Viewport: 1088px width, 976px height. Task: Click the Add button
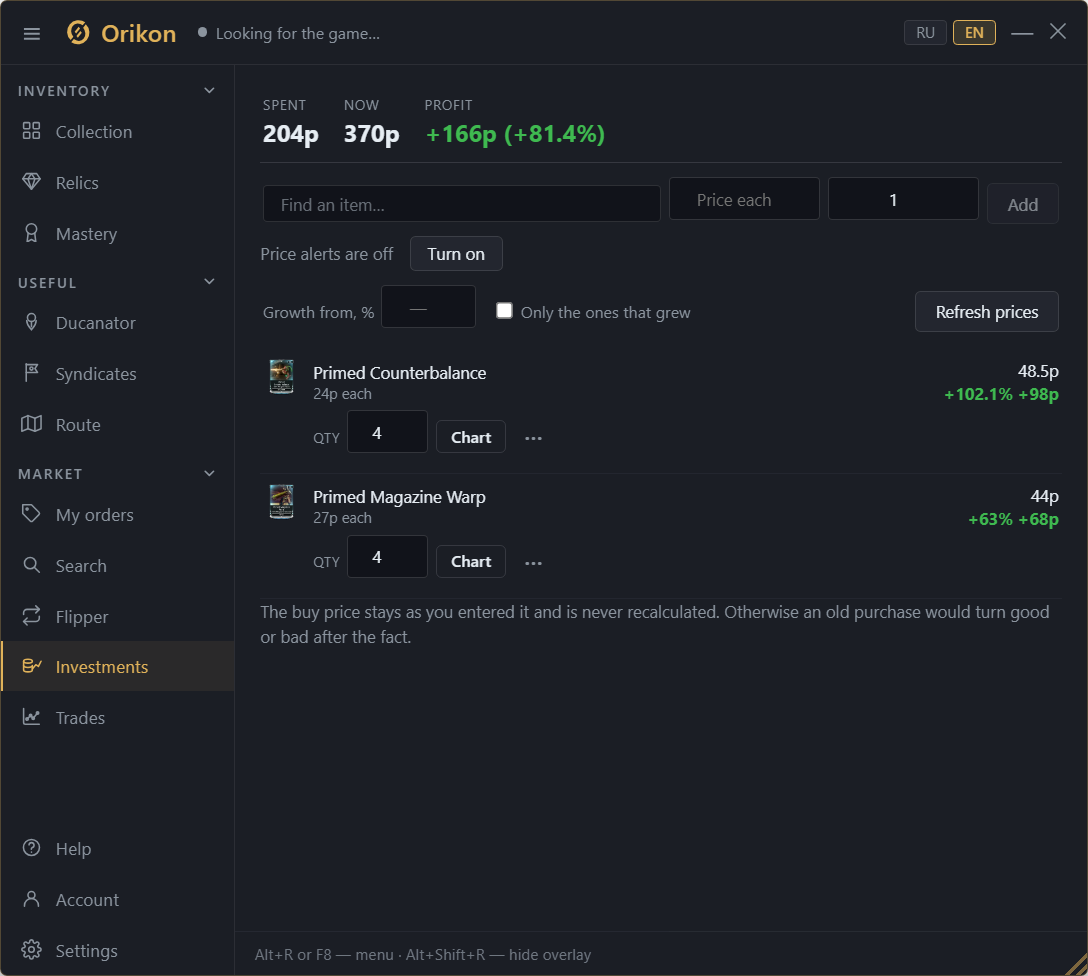(x=1022, y=204)
